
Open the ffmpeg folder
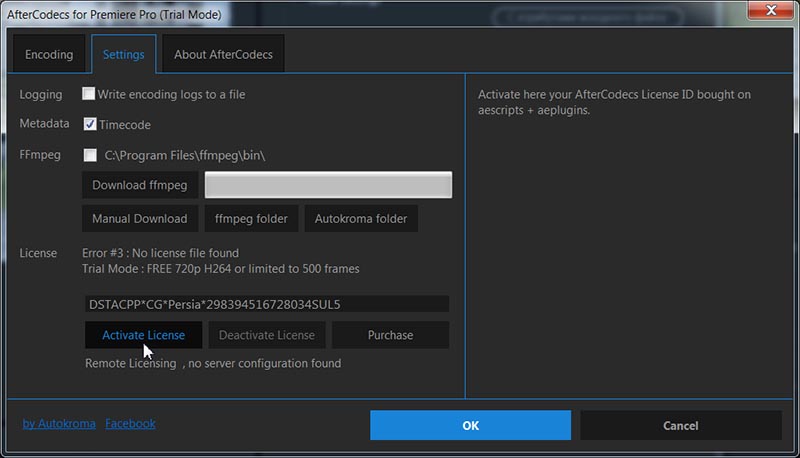pos(251,219)
